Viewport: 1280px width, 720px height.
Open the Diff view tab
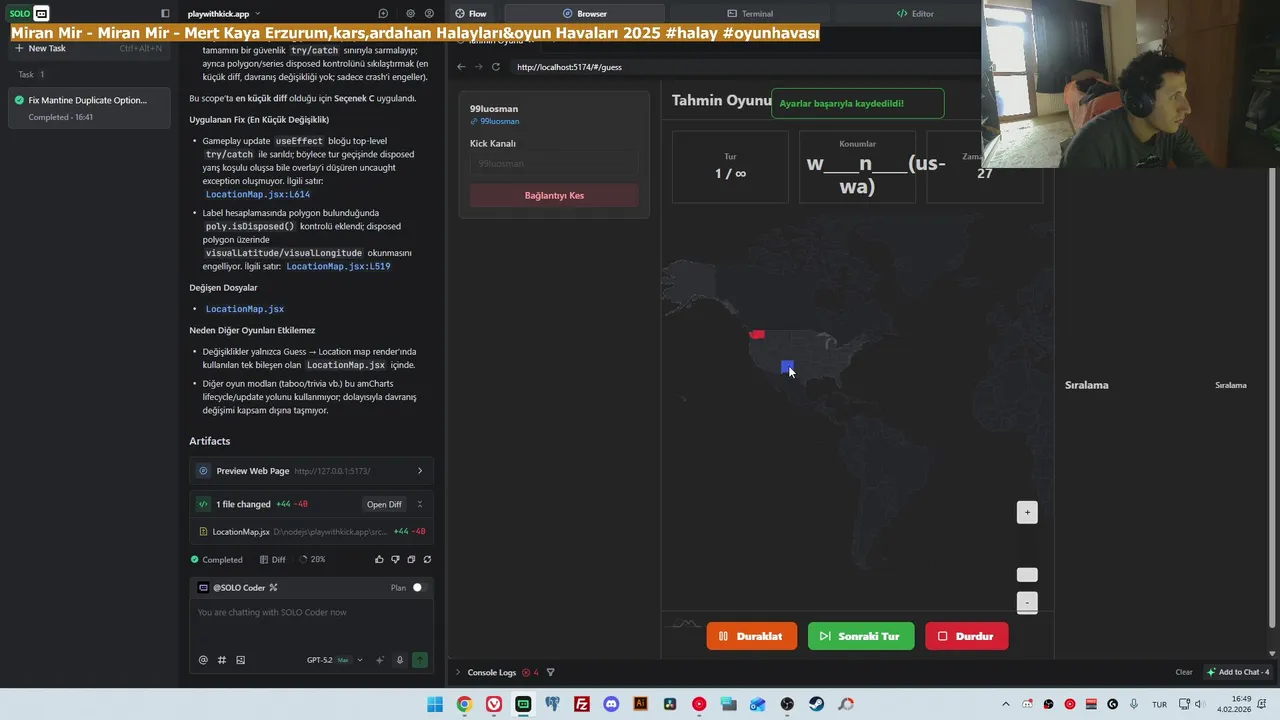(272, 560)
